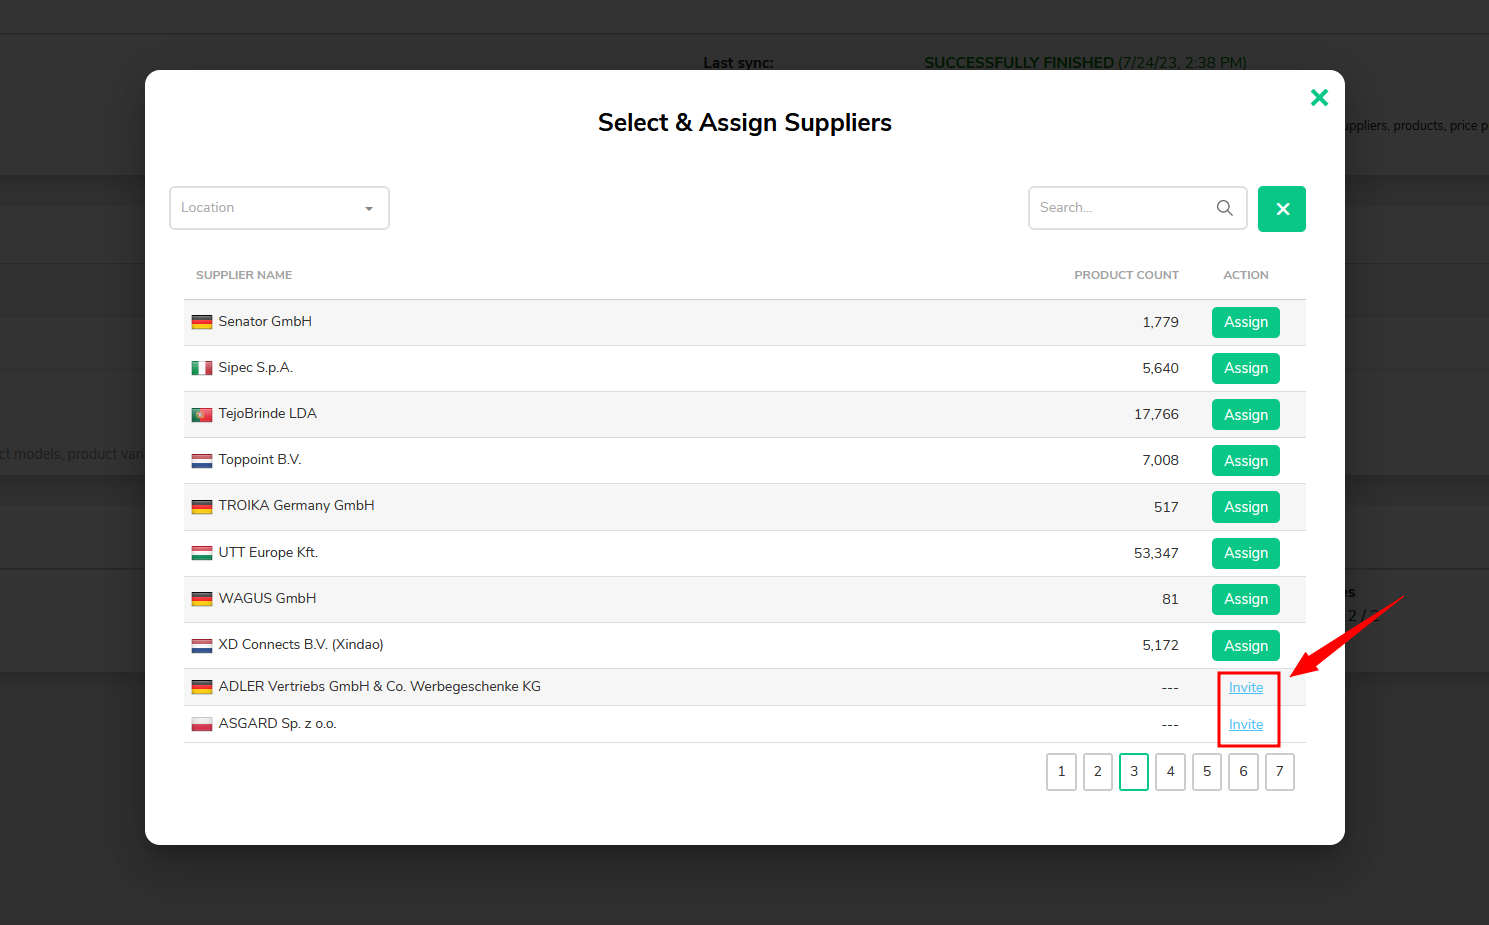This screenshot has height=925, width=1489.
Task: Select the ASGARD Sp. z o.o. name
Action: tap(277, 723)
